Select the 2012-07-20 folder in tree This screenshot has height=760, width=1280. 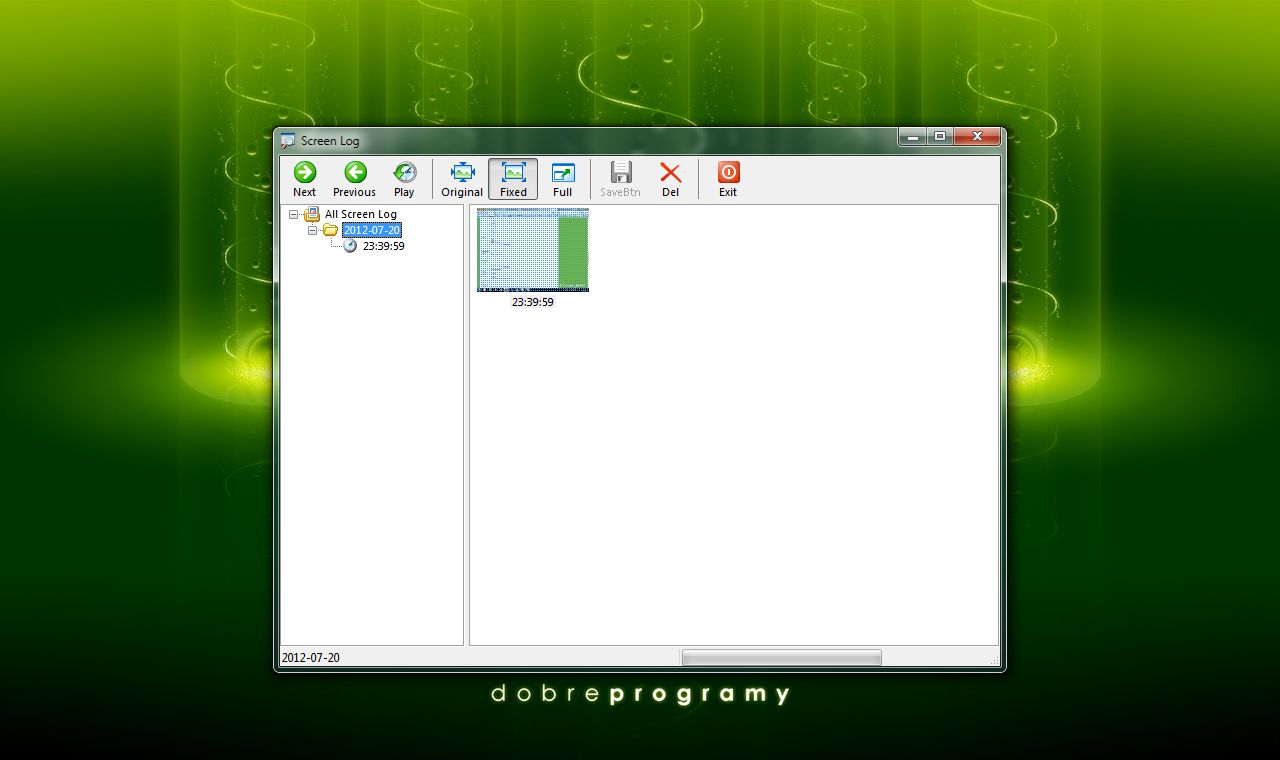(371, 230)
